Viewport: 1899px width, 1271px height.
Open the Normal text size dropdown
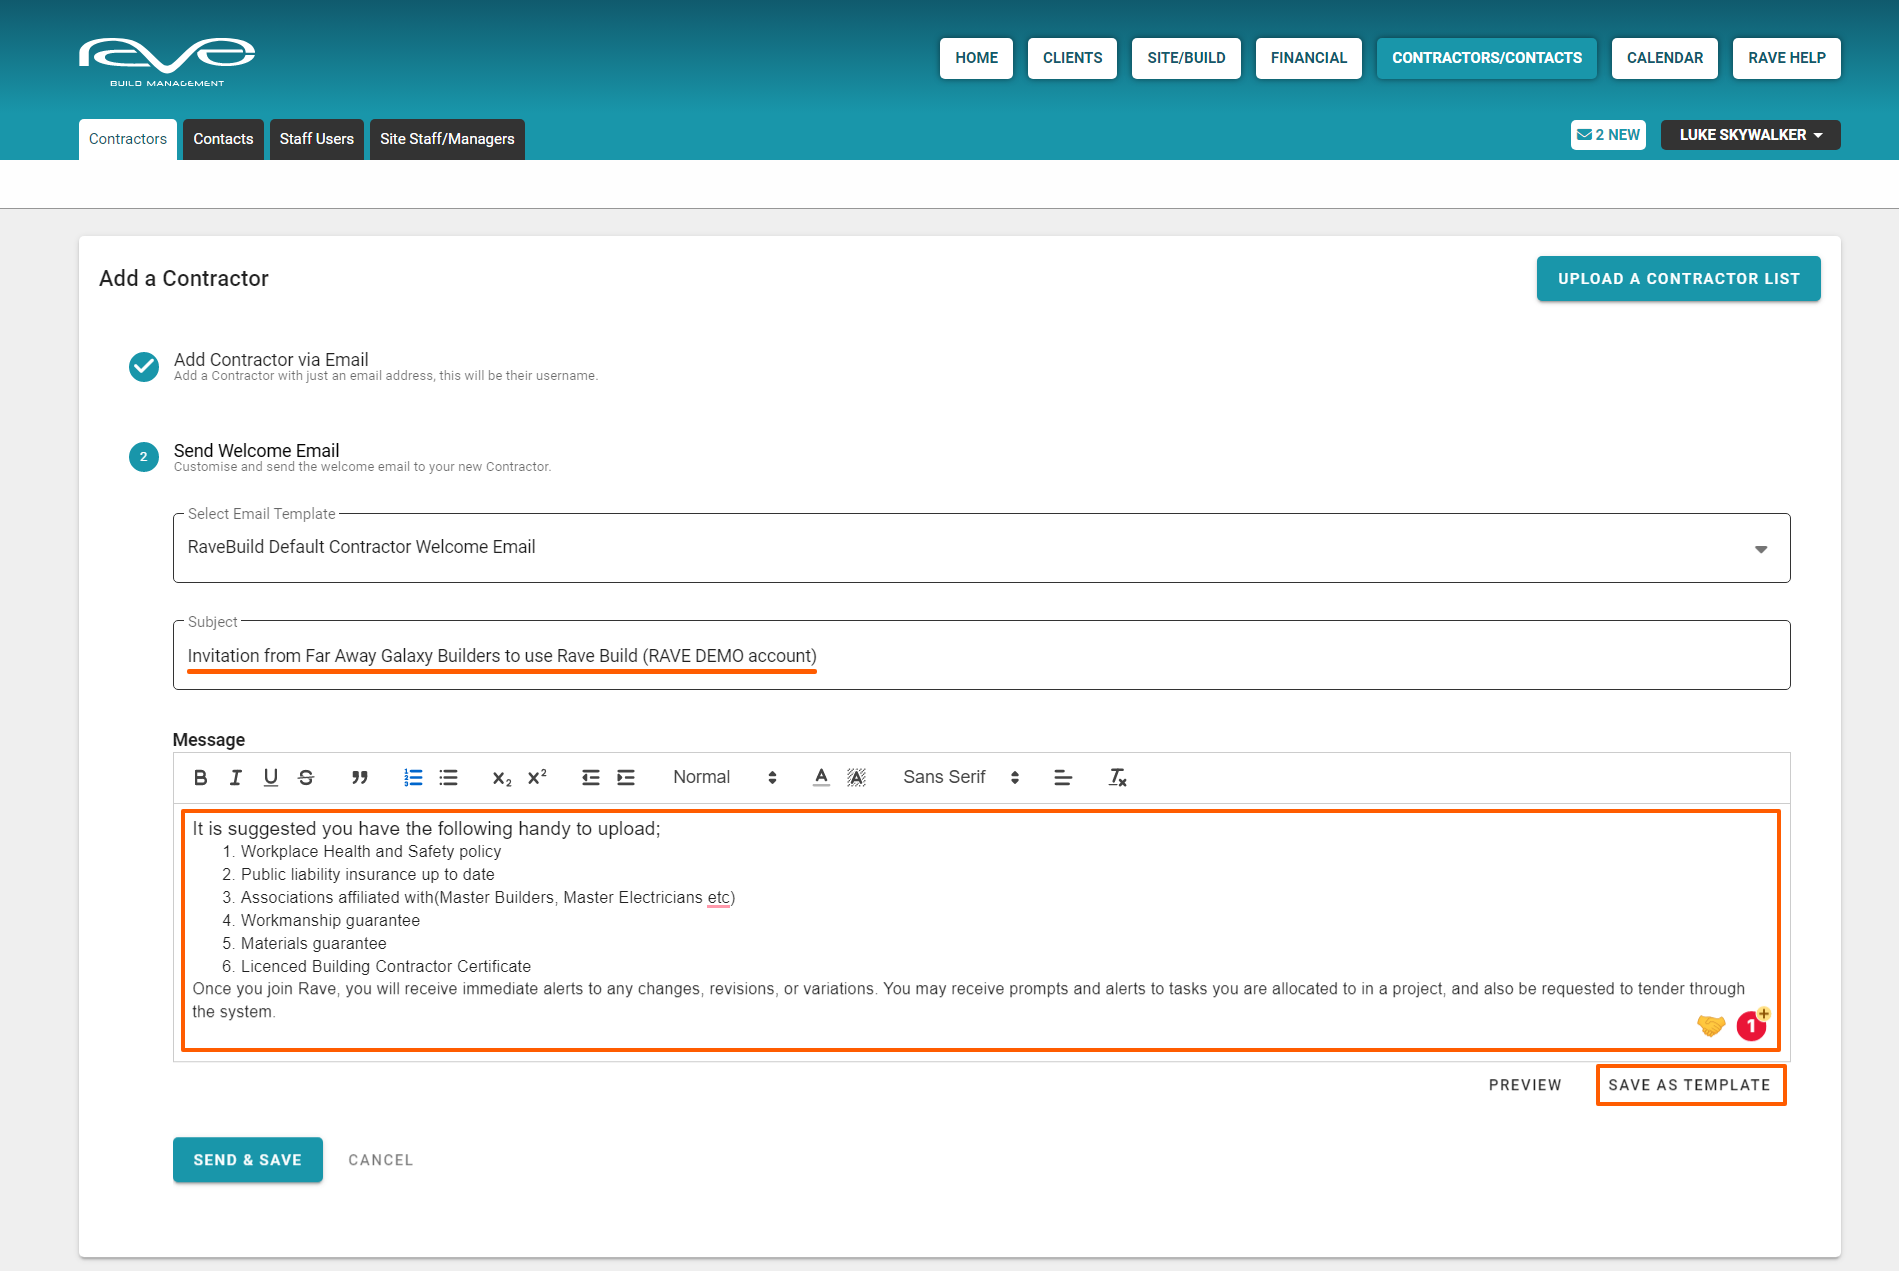725,778
